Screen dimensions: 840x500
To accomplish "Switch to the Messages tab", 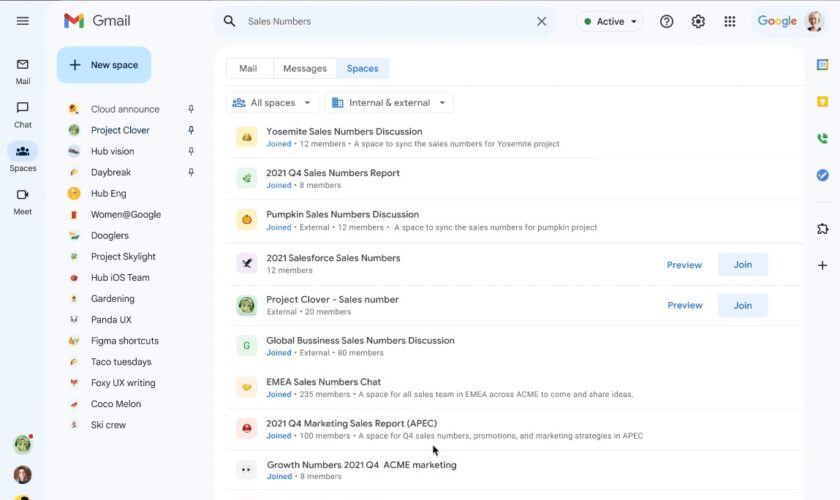I will click(x=304, y=68).
